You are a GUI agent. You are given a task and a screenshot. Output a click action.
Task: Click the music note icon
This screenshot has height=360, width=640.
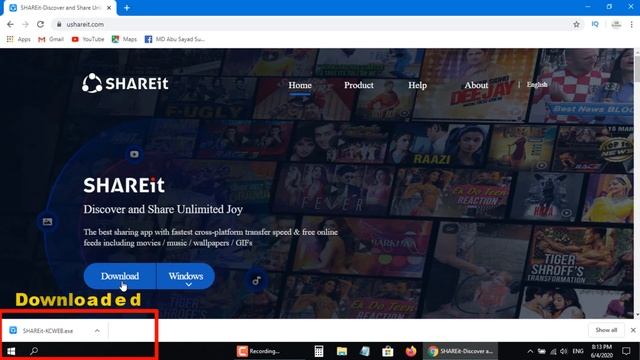pyautogui.click(x=256, y=281)
